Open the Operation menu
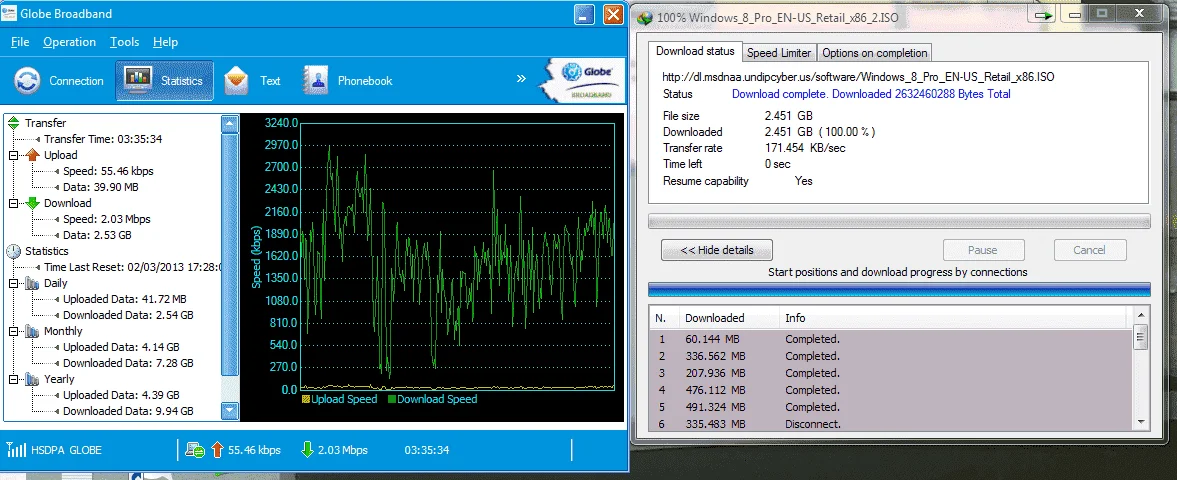The height and width of the screenshot is (480, 1177). (x=69, y=42)
